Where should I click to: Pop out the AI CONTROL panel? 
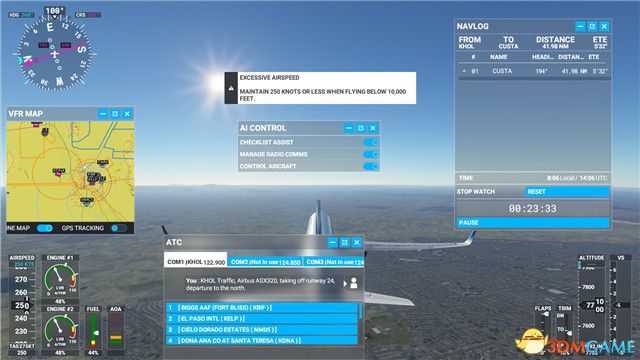point(361,128)
